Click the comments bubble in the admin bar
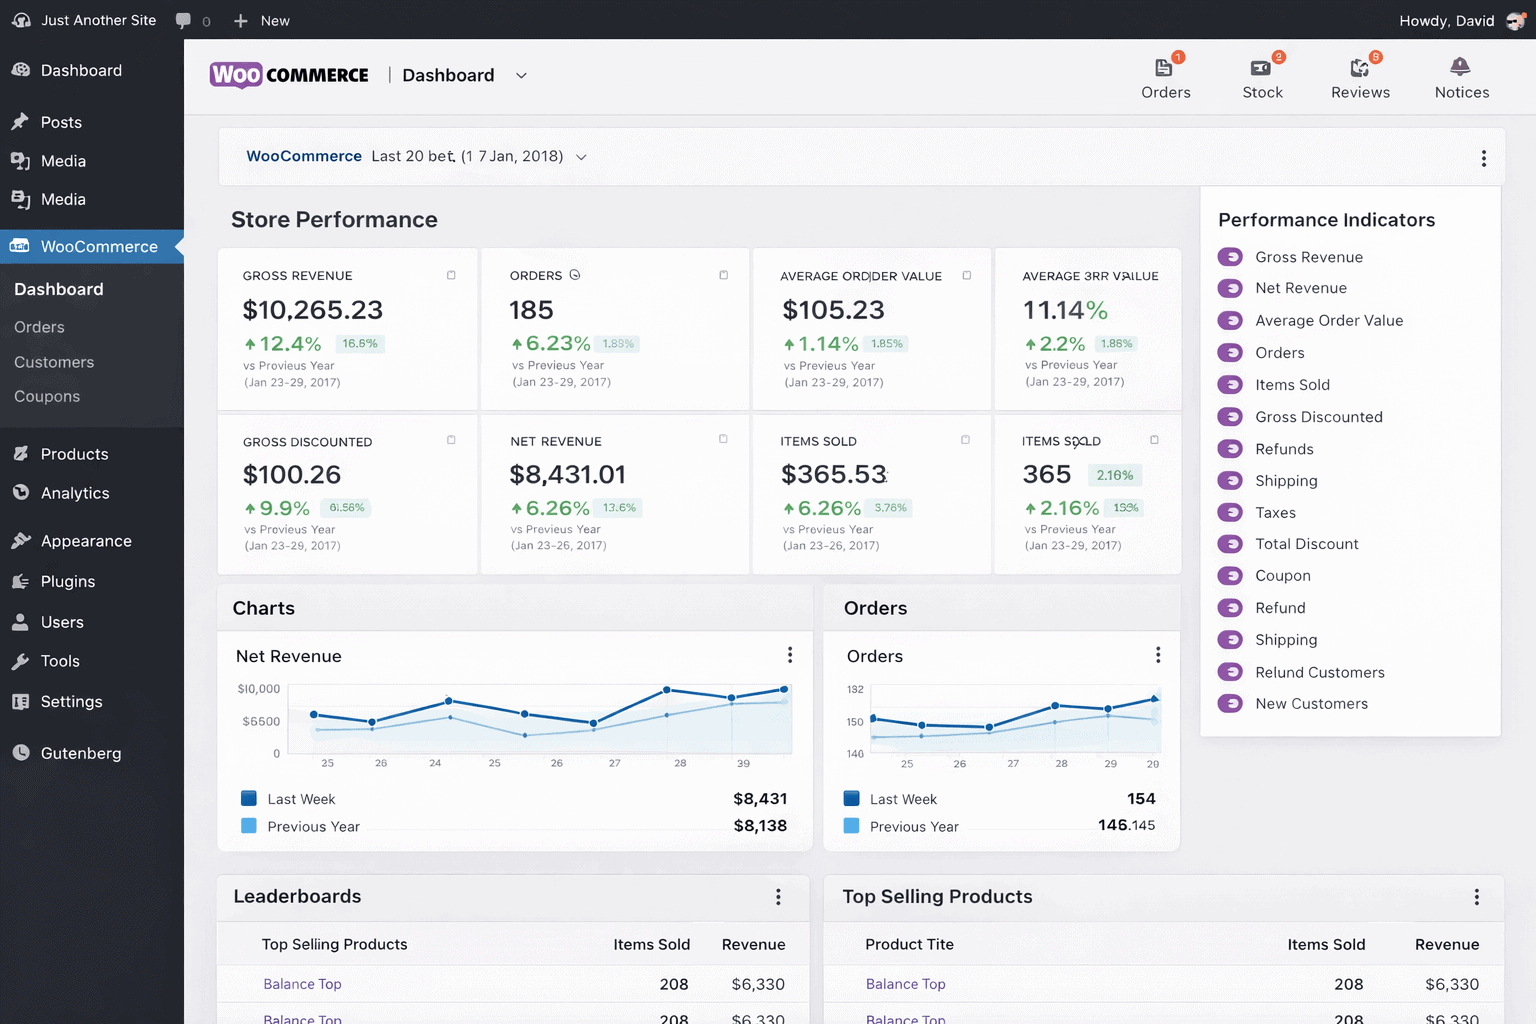Image resolution: width=1536 pixels, height=1024 pixels. [181, 20]
